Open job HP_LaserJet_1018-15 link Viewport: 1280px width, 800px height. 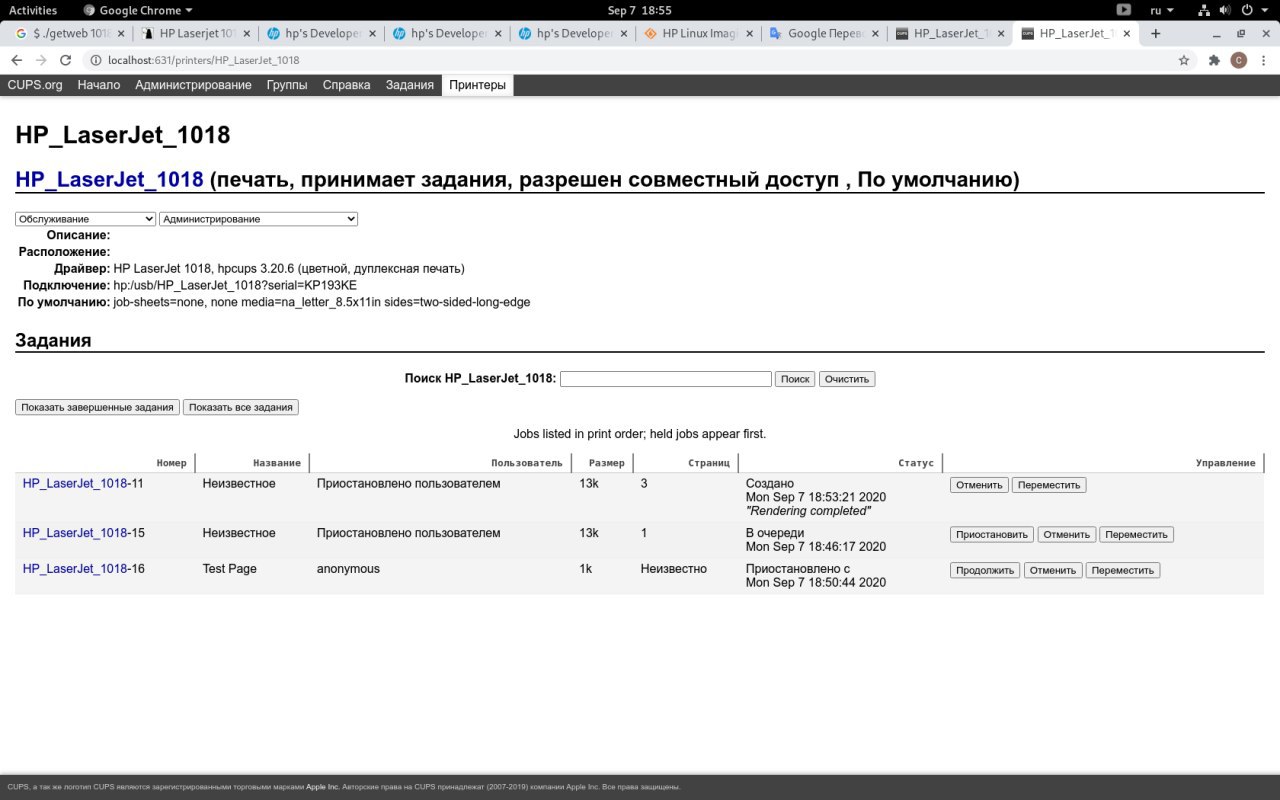tap(75, 533)
